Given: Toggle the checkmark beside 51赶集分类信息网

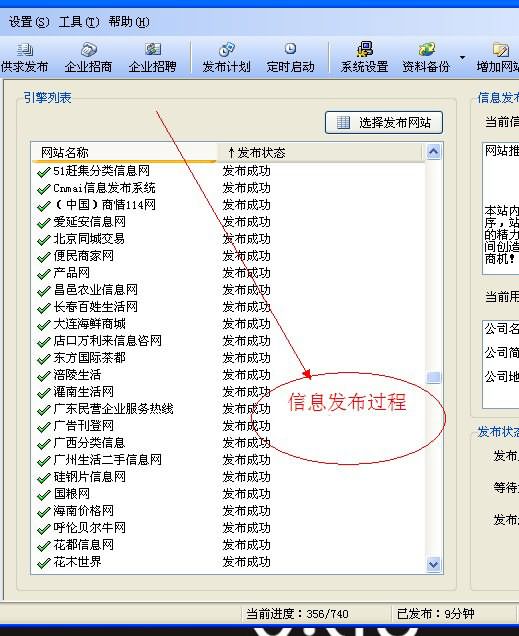Looking at the screenshot, I should point(43,172).
